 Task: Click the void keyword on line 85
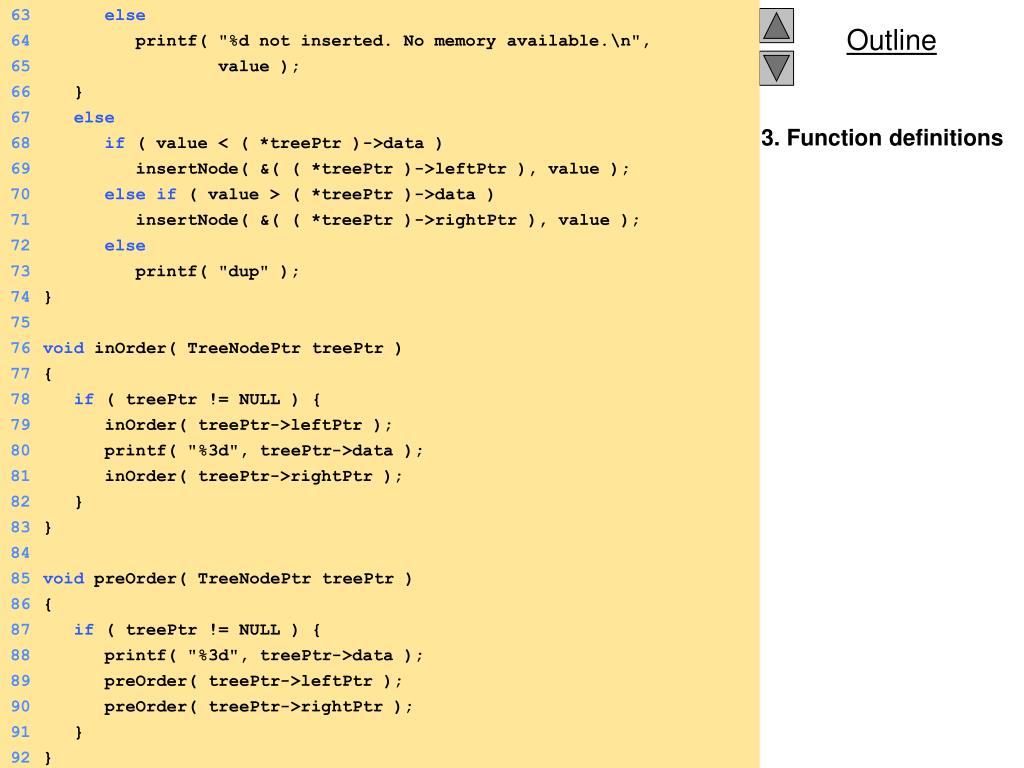pyautogui.click(x=63, y=579)
